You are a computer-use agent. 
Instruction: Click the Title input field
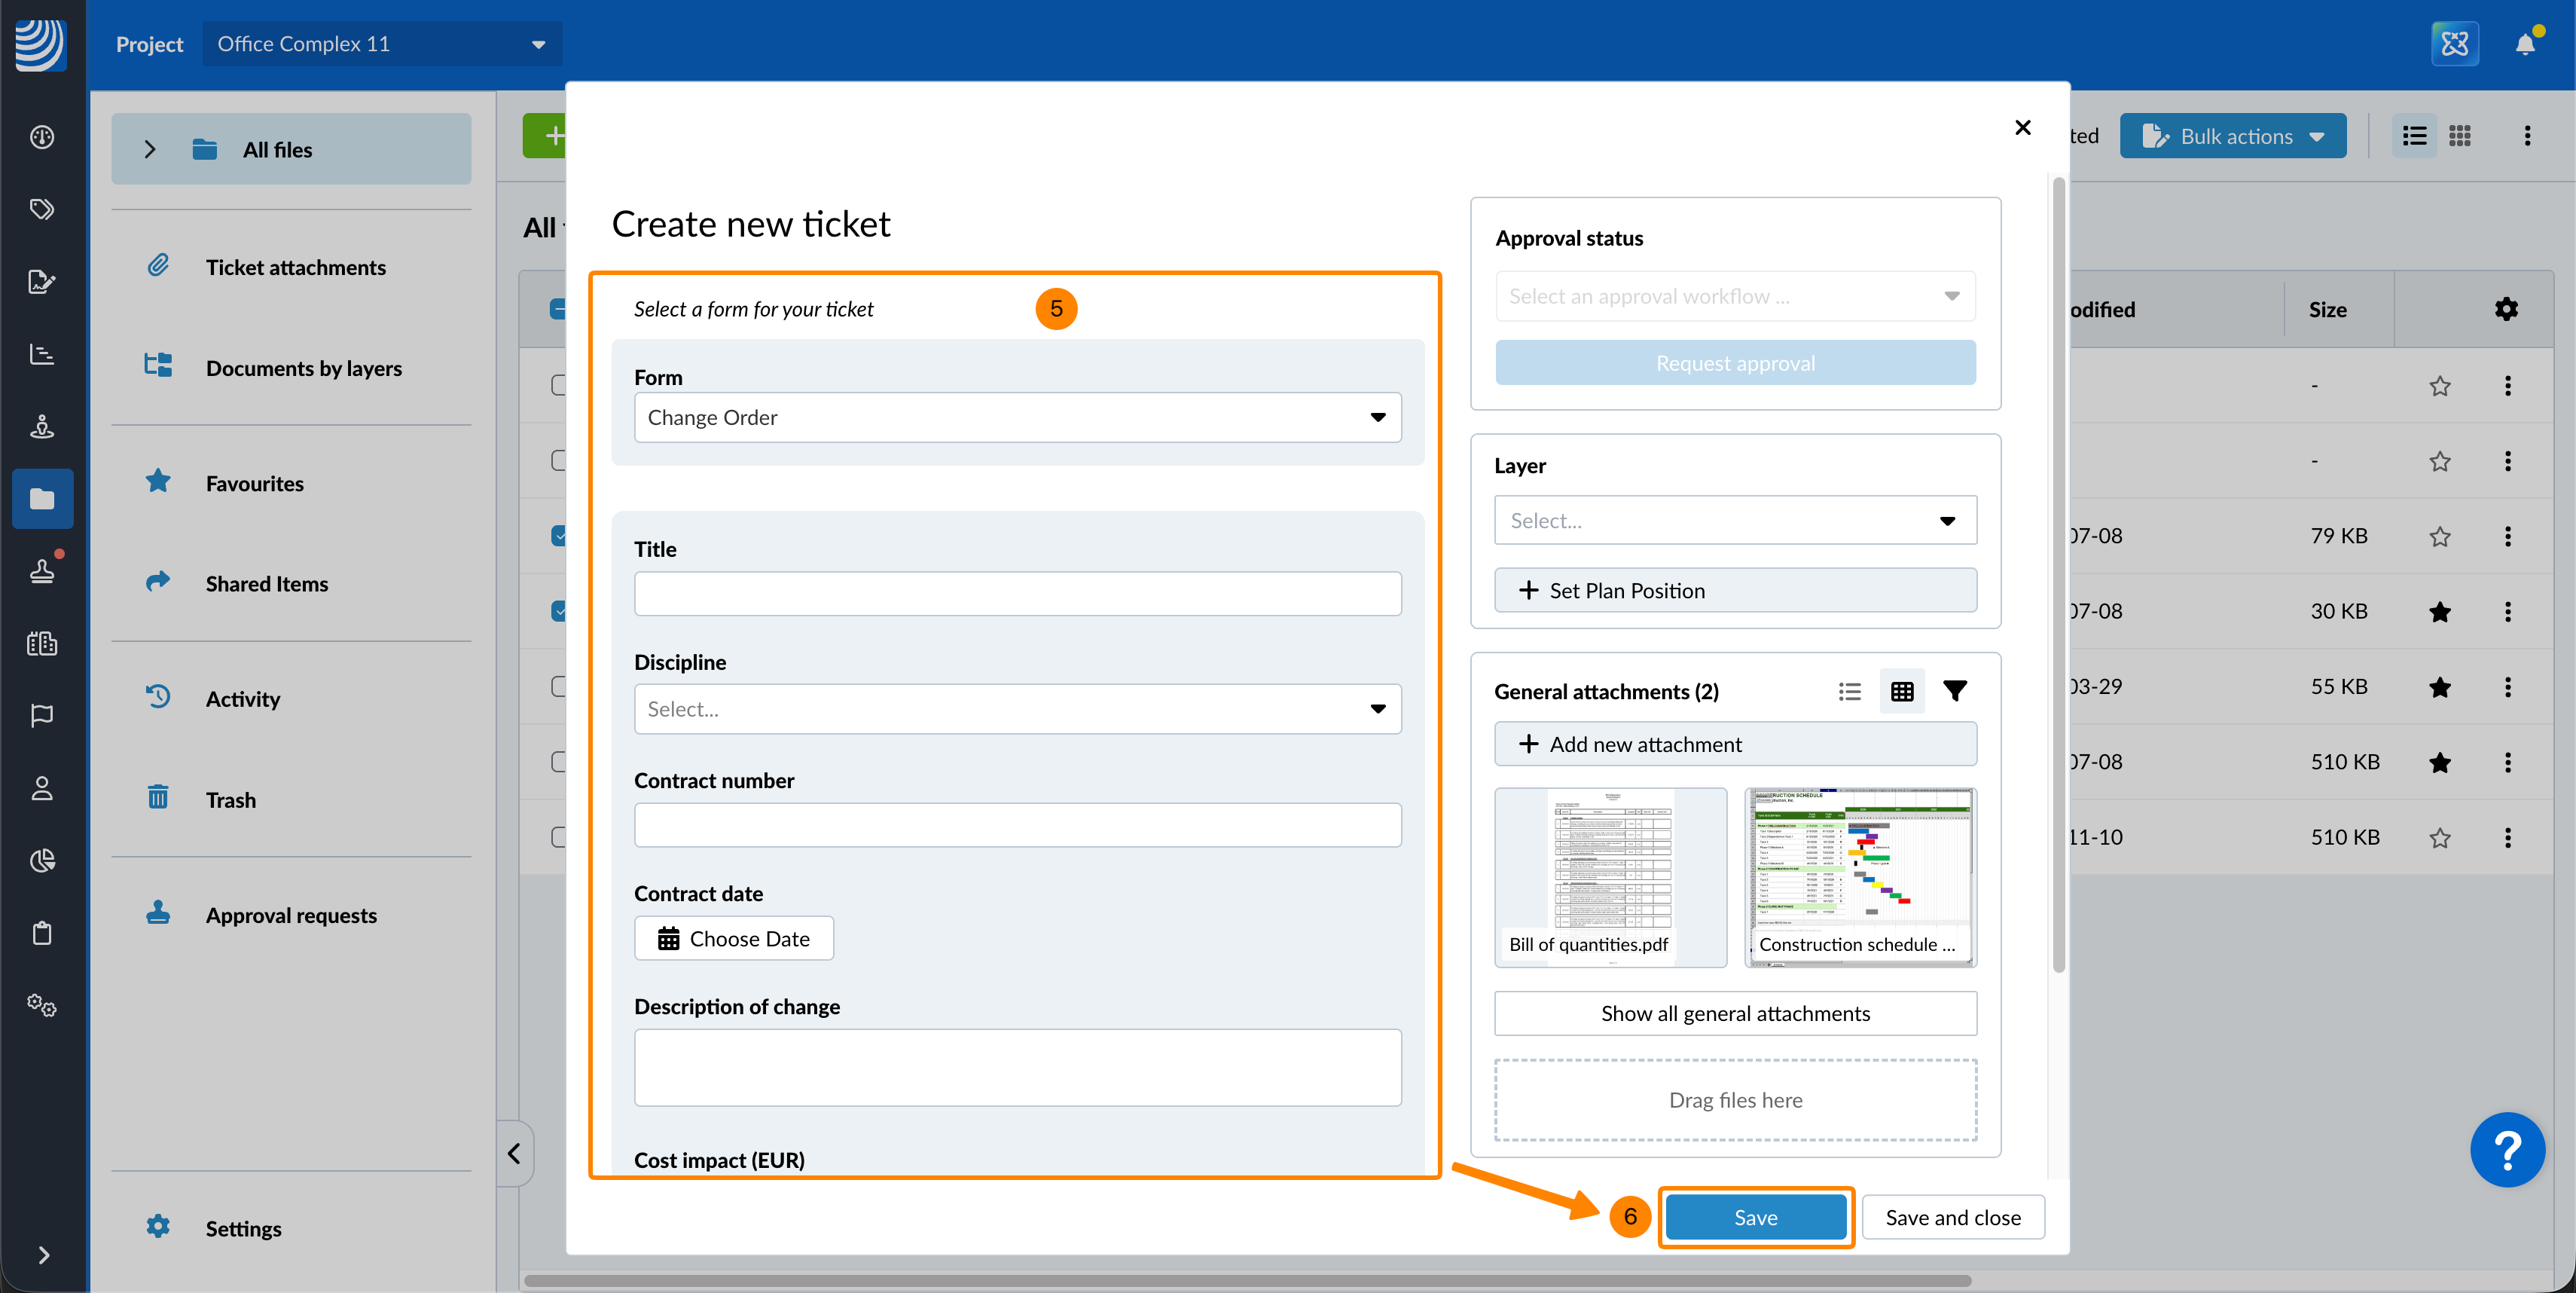point(1017,594)
